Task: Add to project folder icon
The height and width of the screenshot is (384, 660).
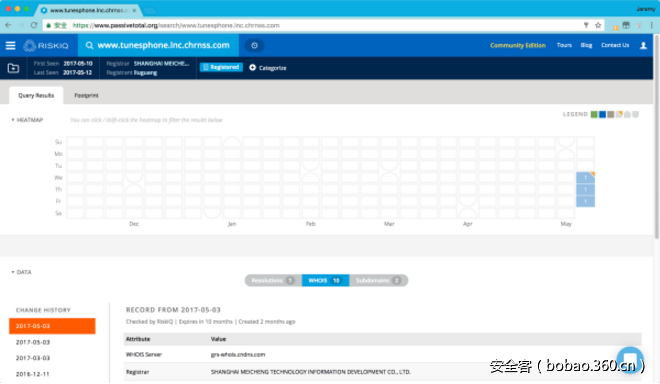Action: click(x=13, y=68)
